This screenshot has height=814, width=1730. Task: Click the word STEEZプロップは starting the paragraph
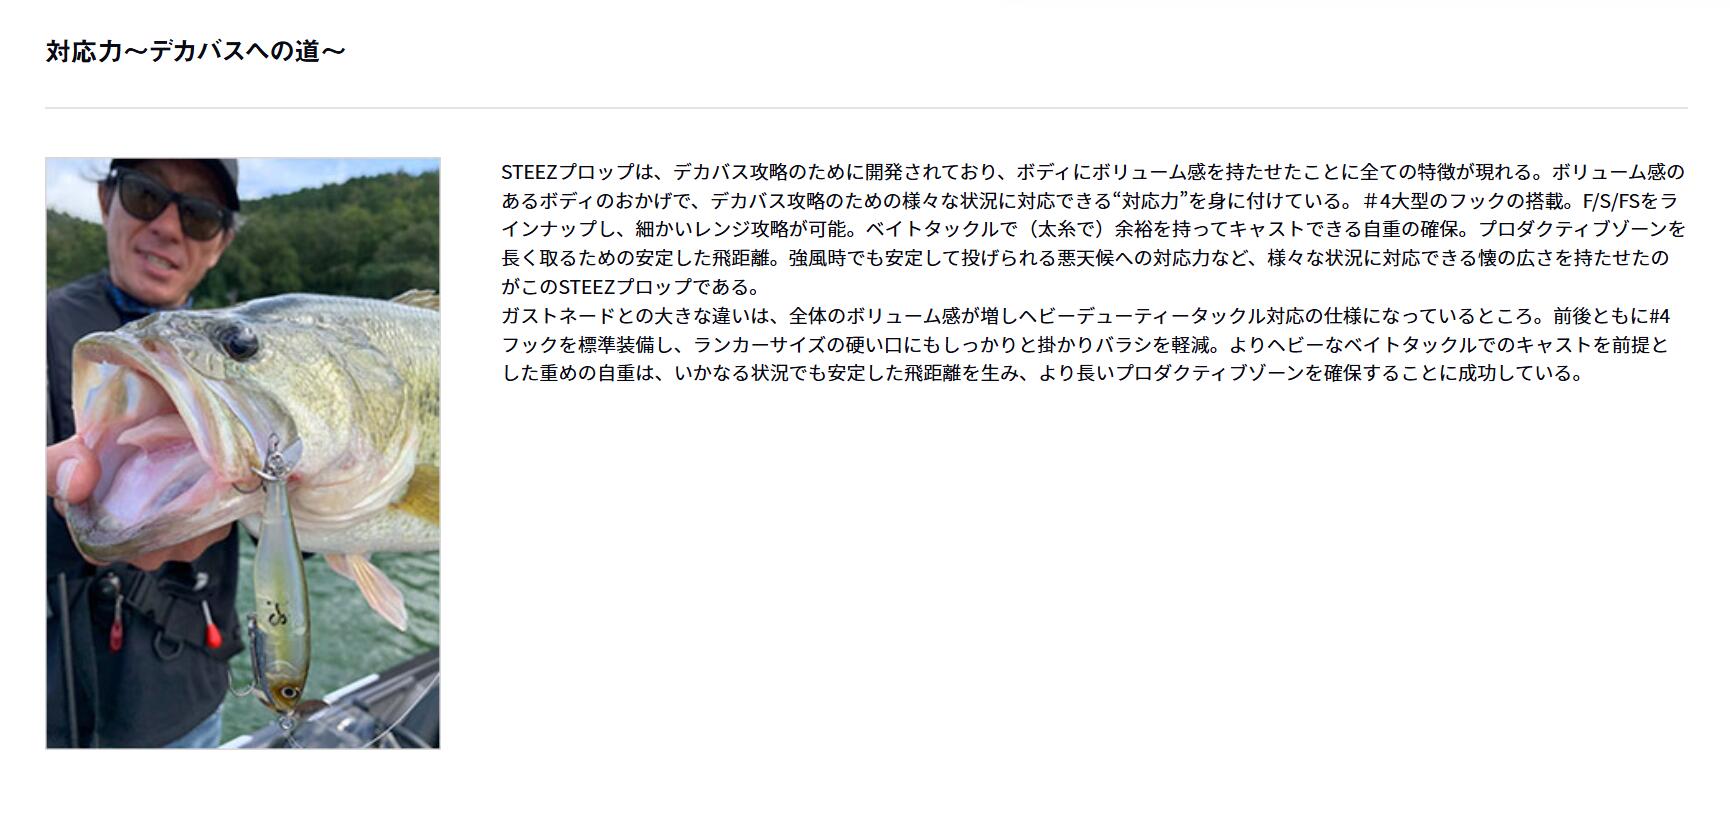tap(576, 172)
